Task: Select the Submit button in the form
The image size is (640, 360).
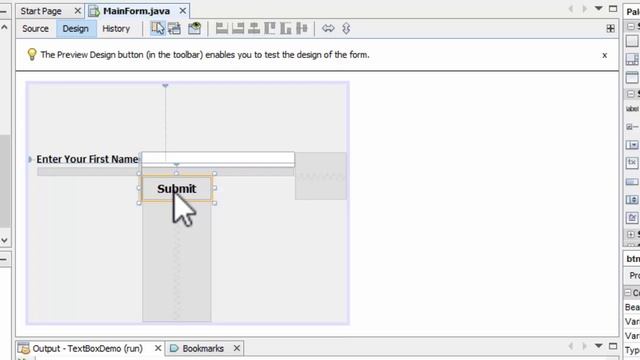Action: [x=176, y=188]
